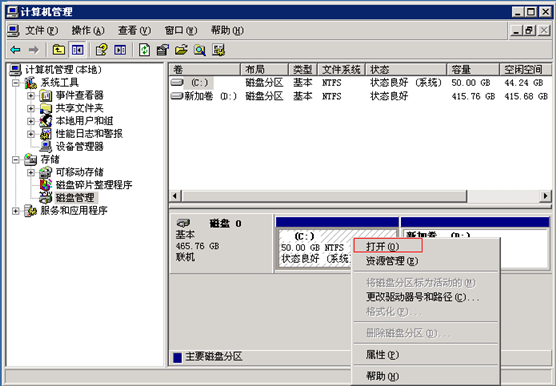Click the 性能日志和警报 tree icon
Viewport: 556px width, 386px height.
coord(46,134)
